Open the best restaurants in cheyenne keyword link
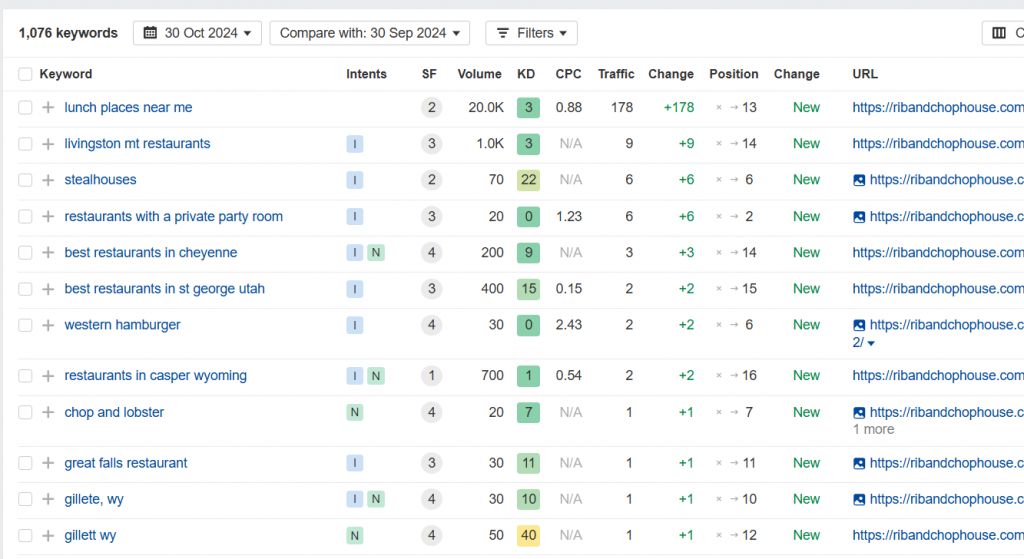The image size is (1024, 559). click(151, 253)
